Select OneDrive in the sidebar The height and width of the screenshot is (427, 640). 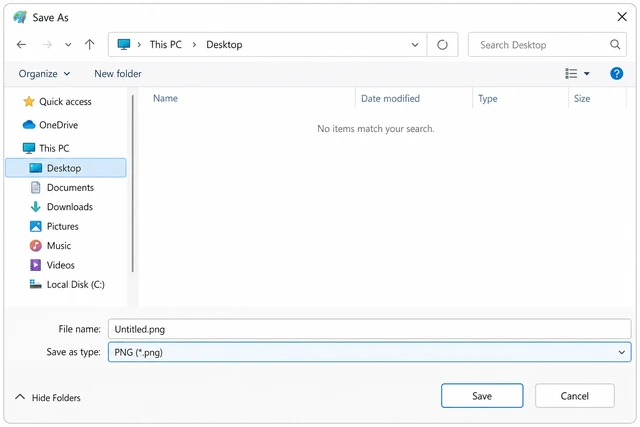tap(51, 125)
